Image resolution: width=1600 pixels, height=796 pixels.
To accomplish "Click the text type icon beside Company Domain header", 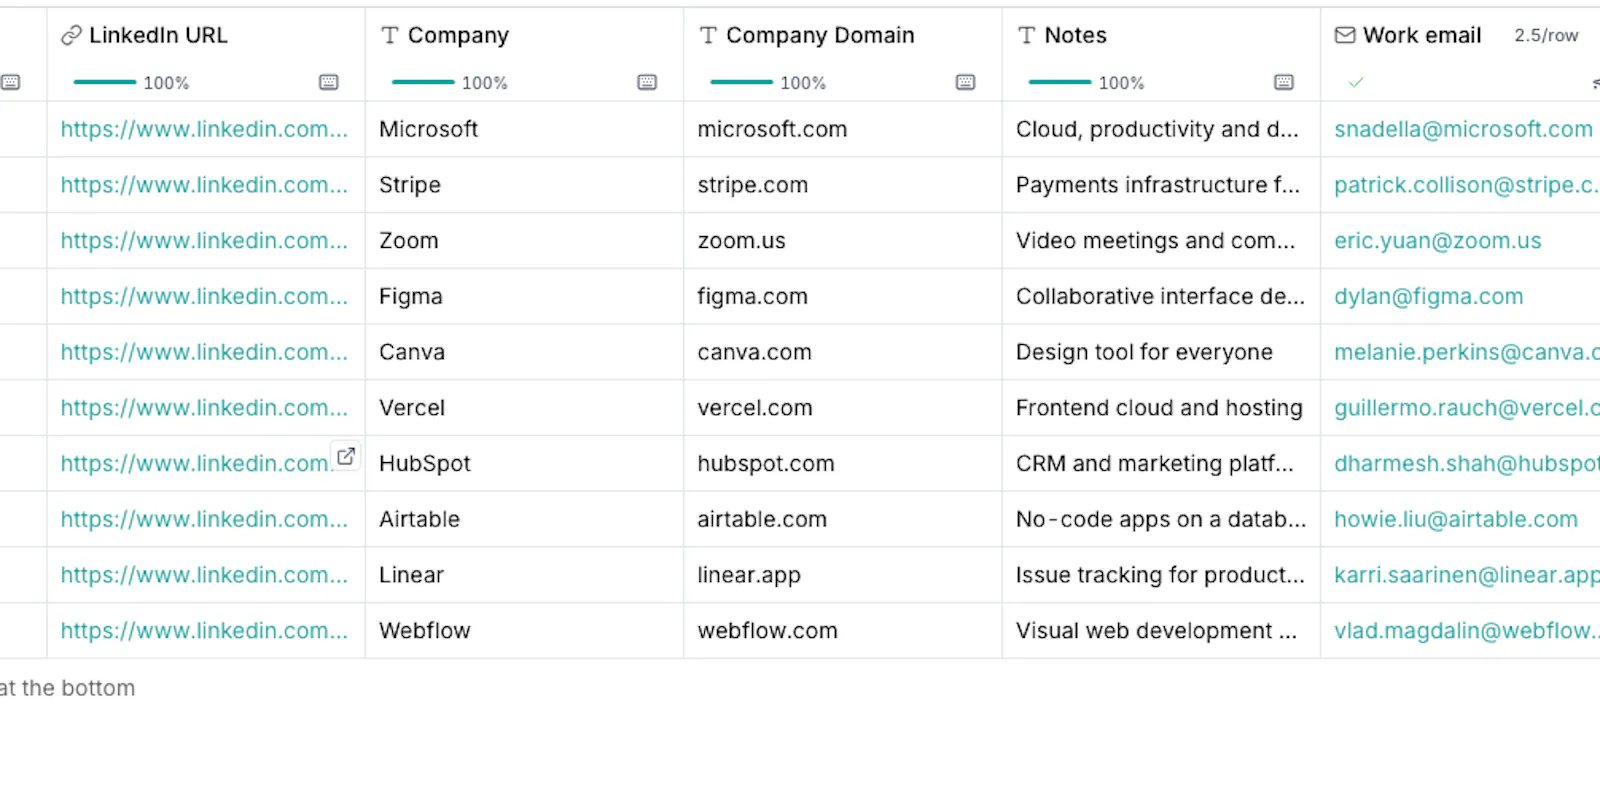I will tap(708, 36).
